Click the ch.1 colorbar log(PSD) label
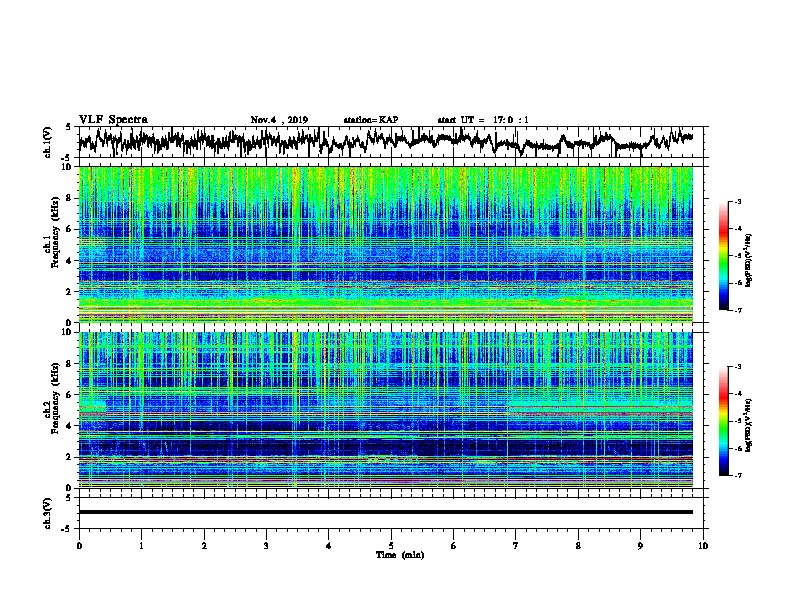 [749, 260]
